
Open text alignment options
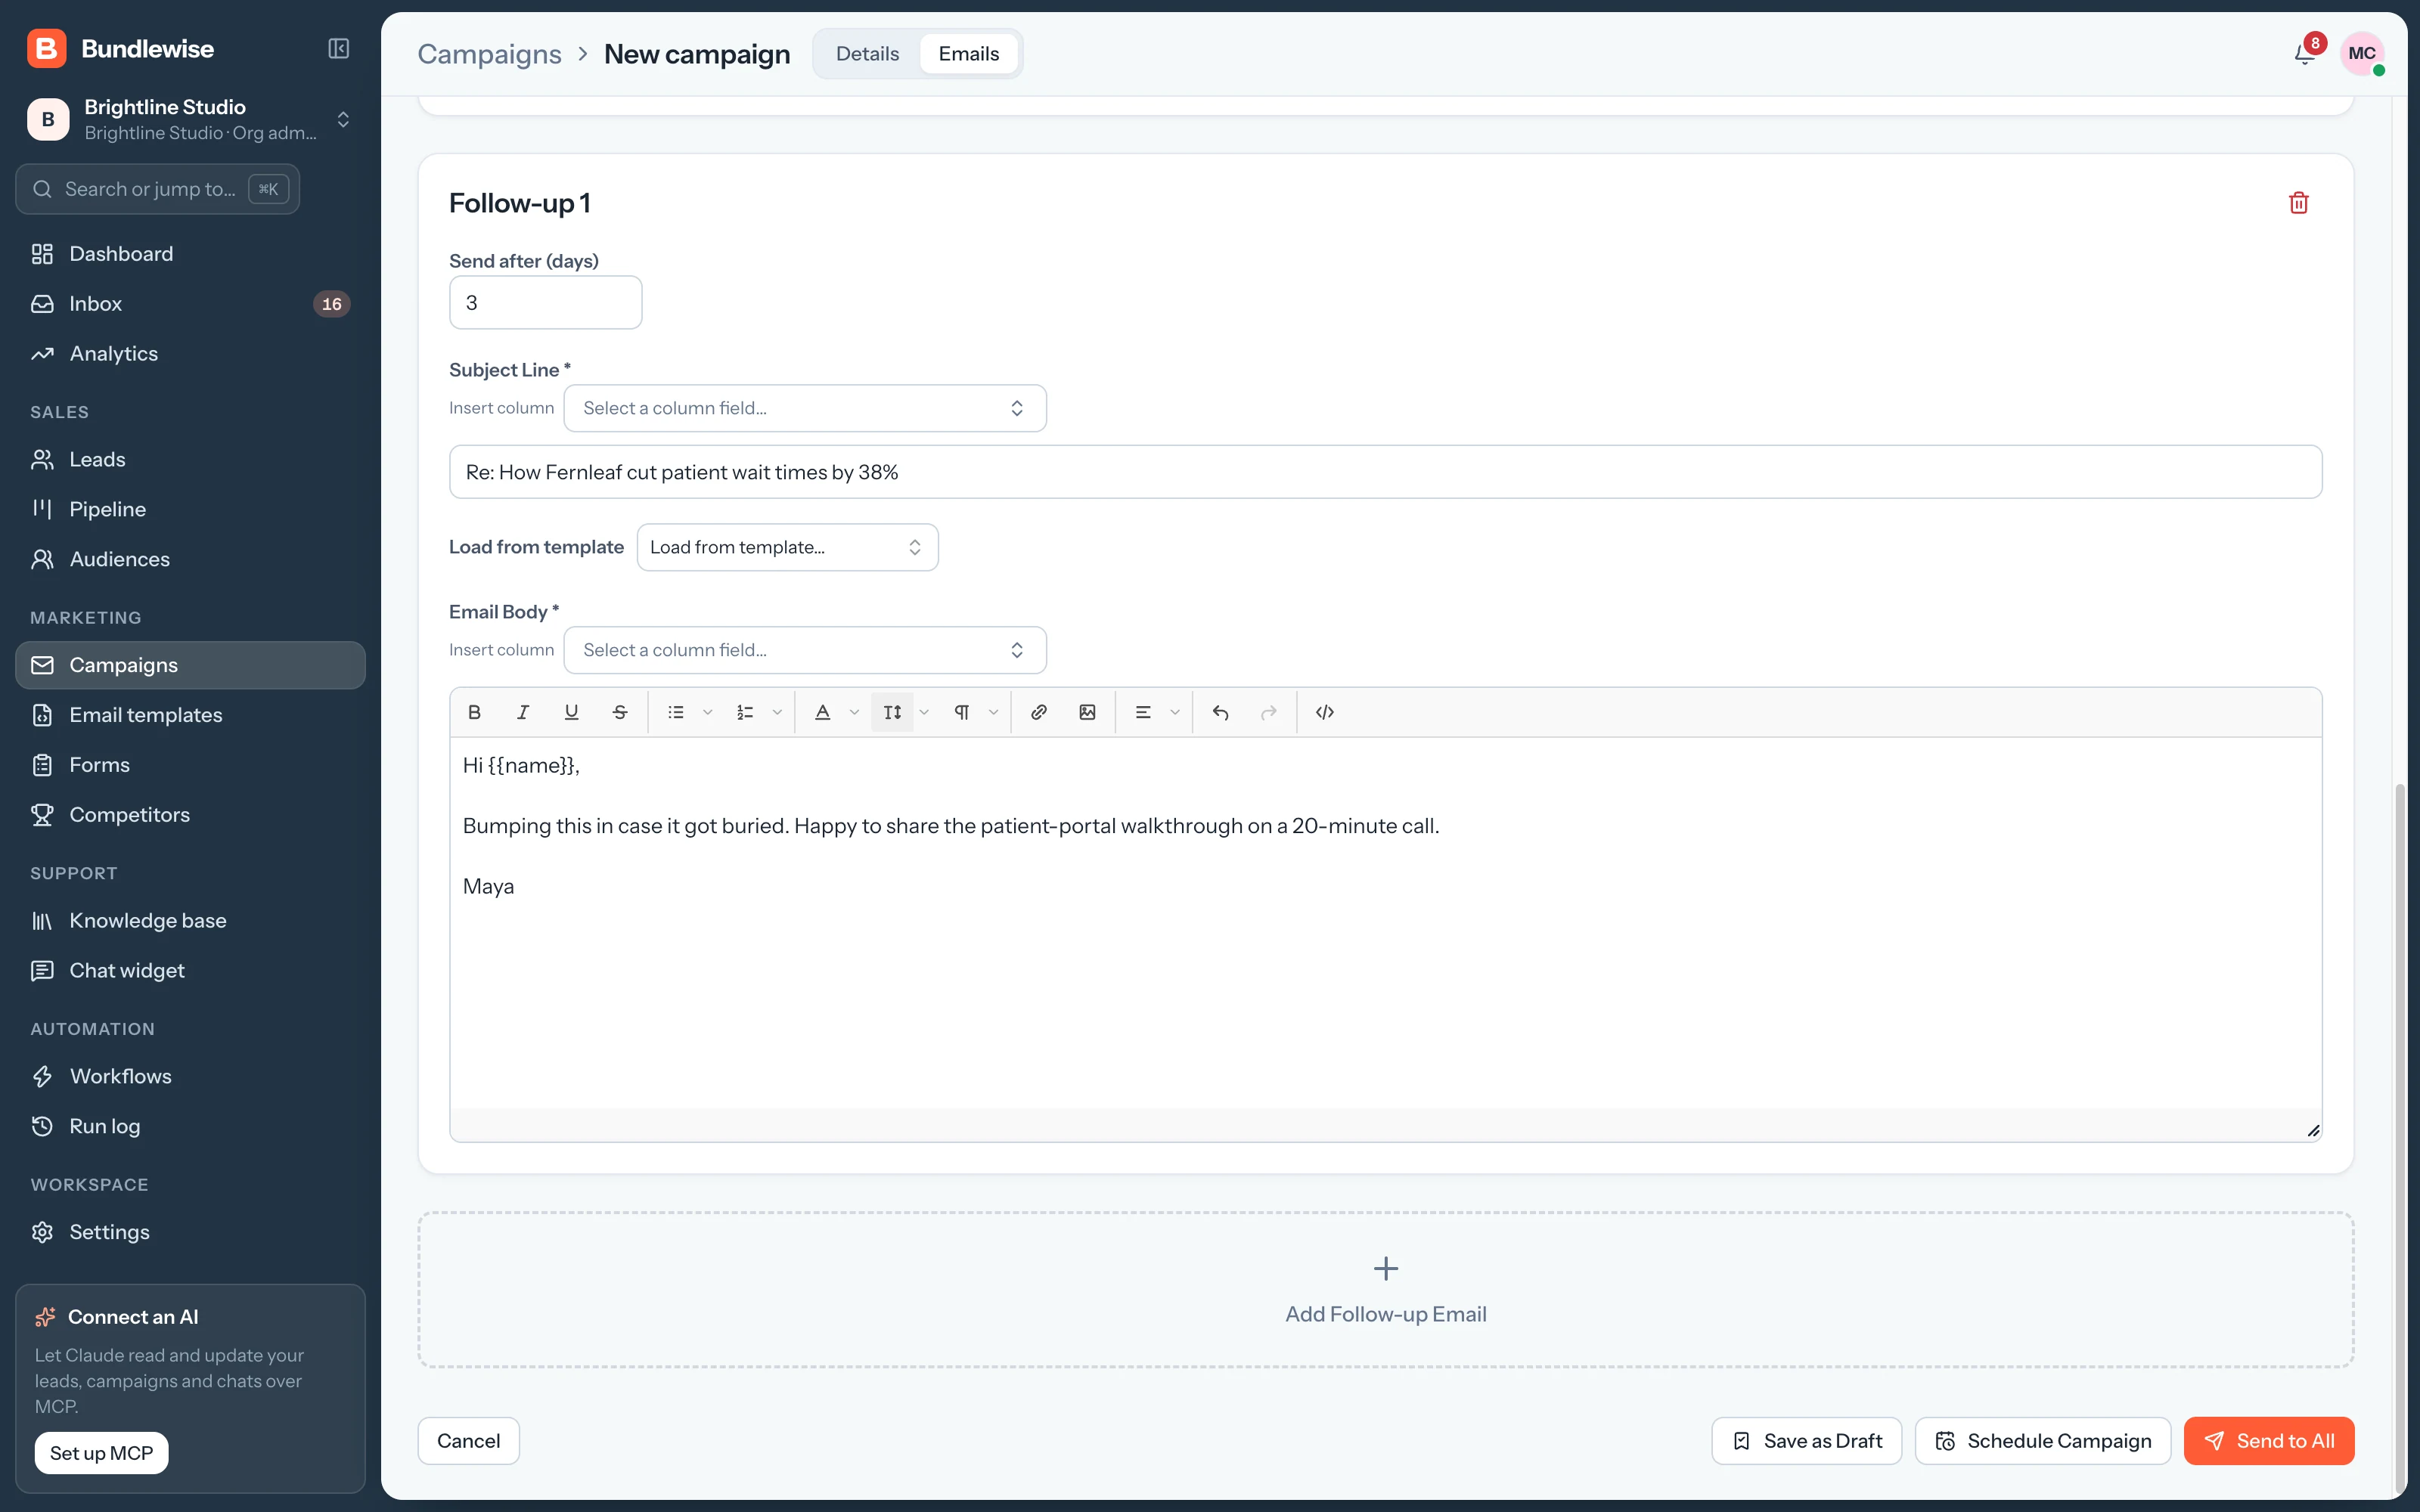click(x=1143, y=712)
